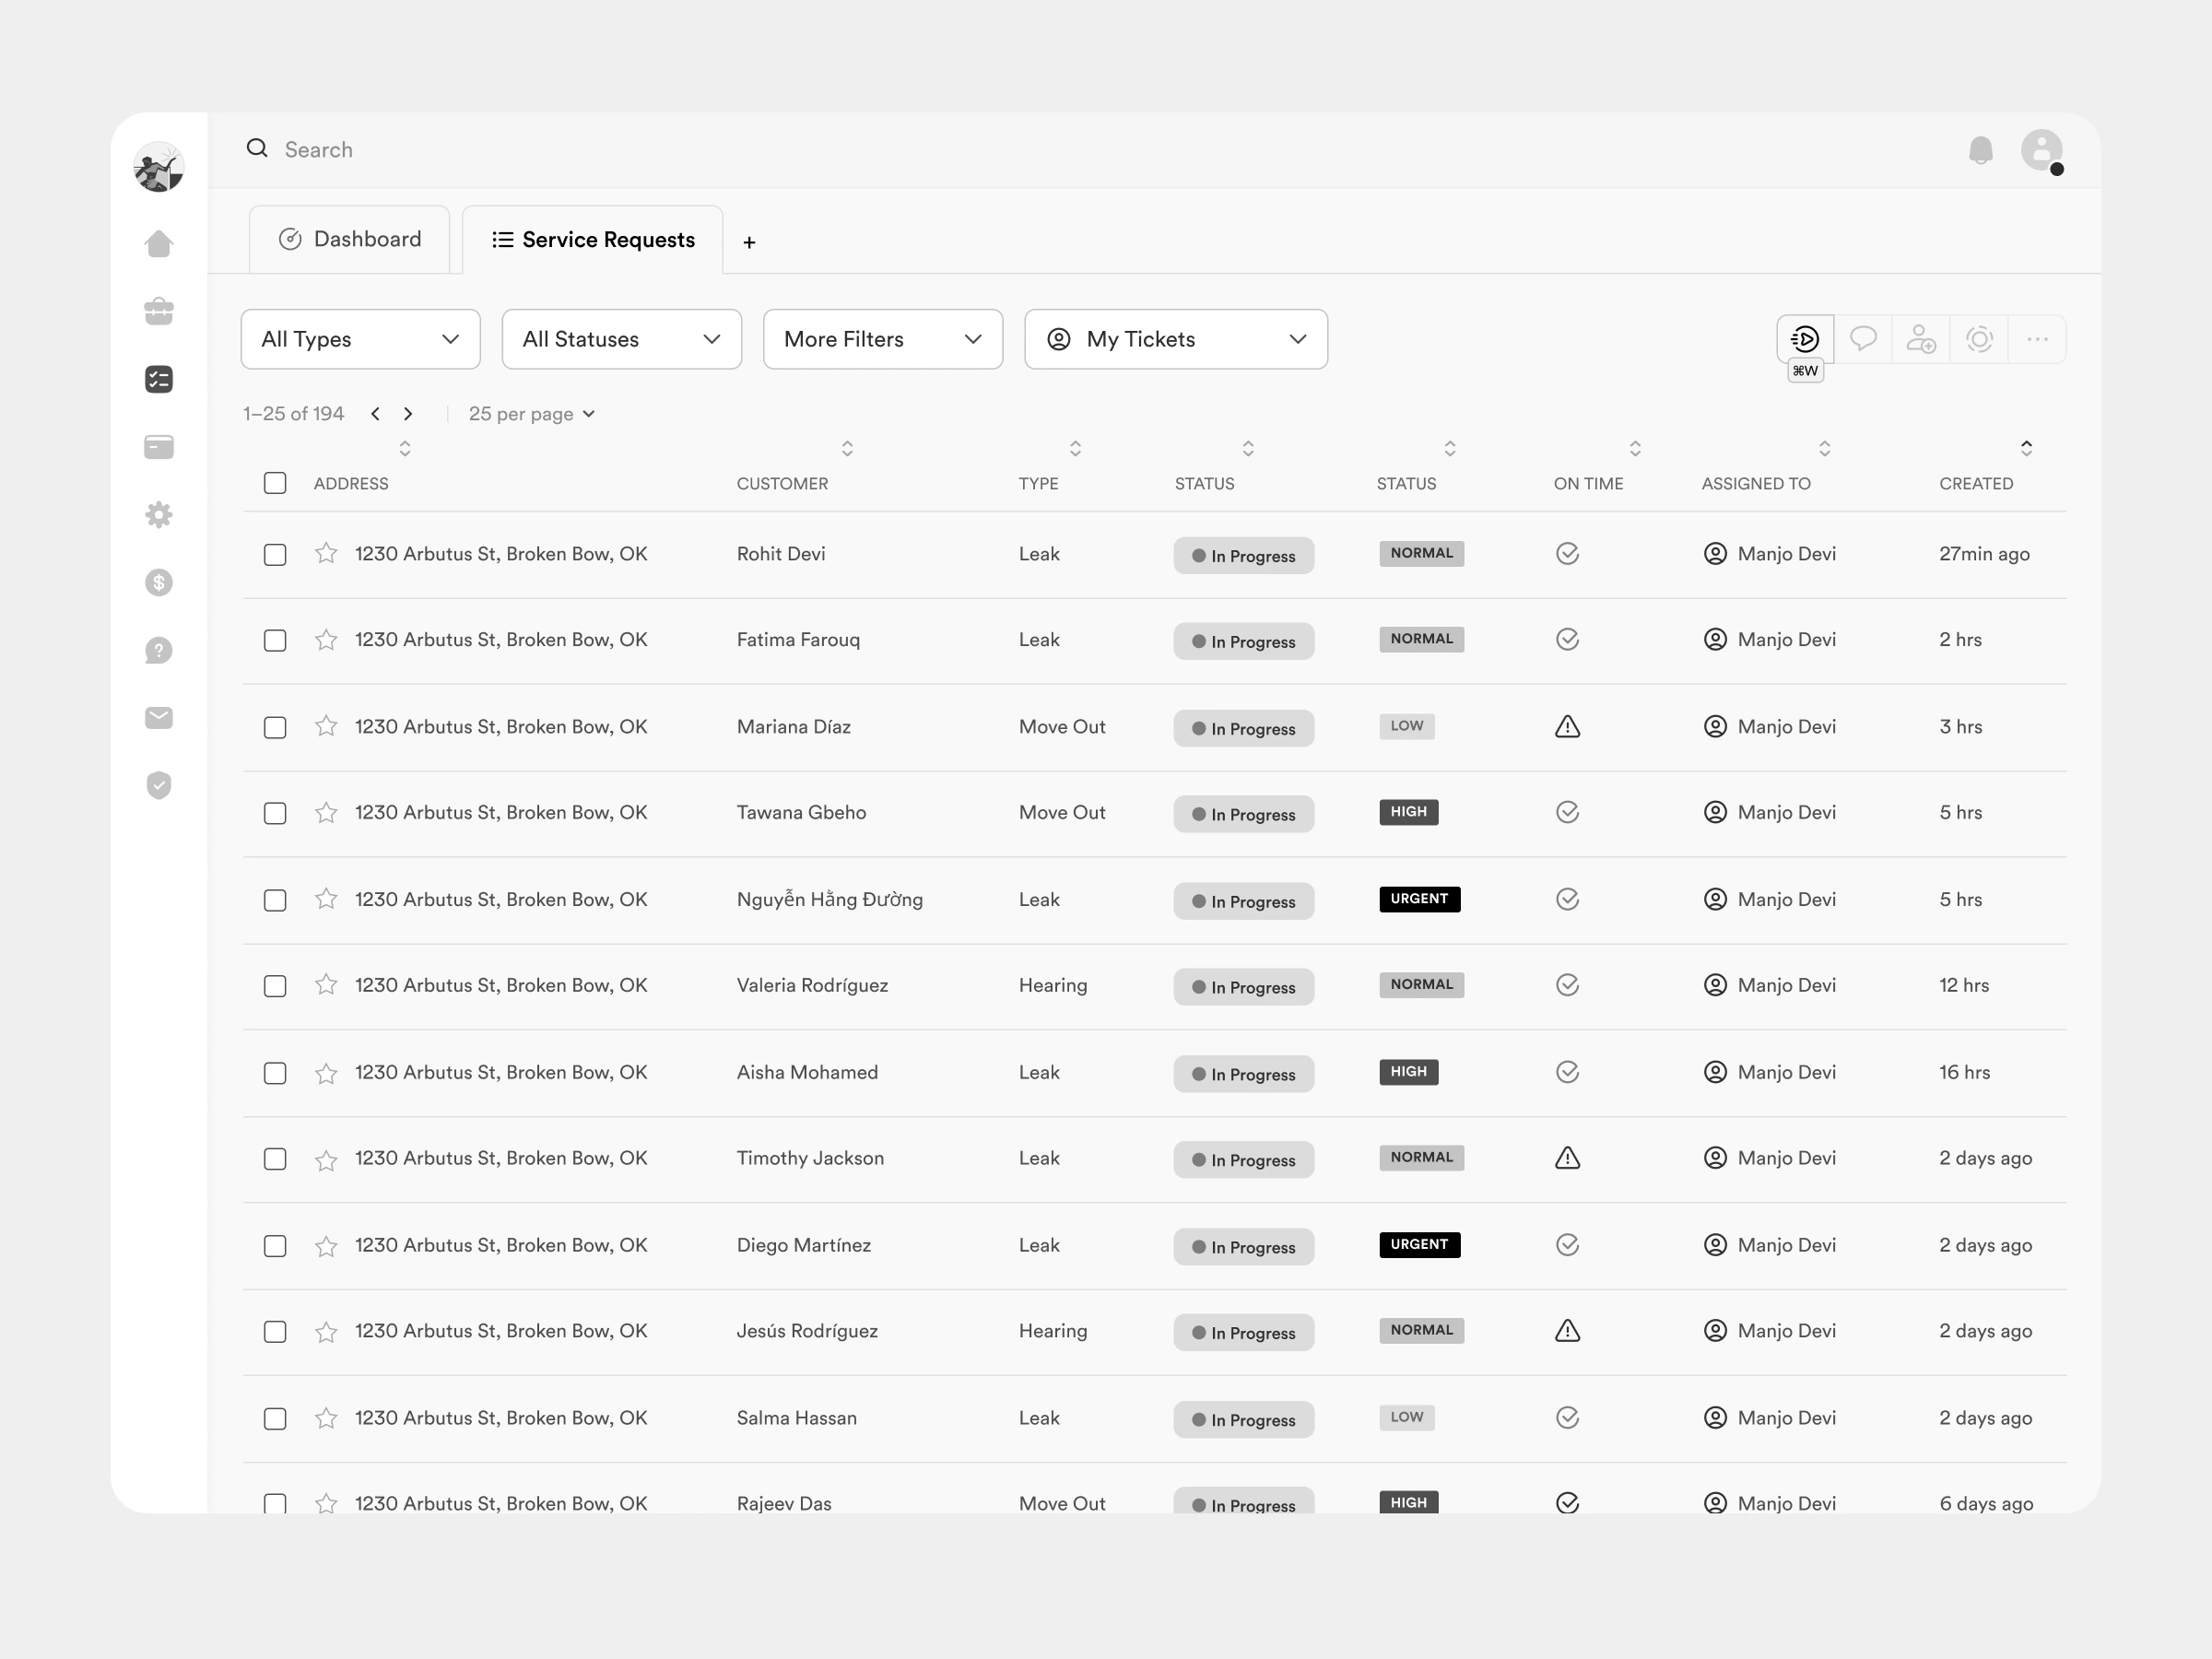Open the home icon in sidebar

click(x=159, y=243)
